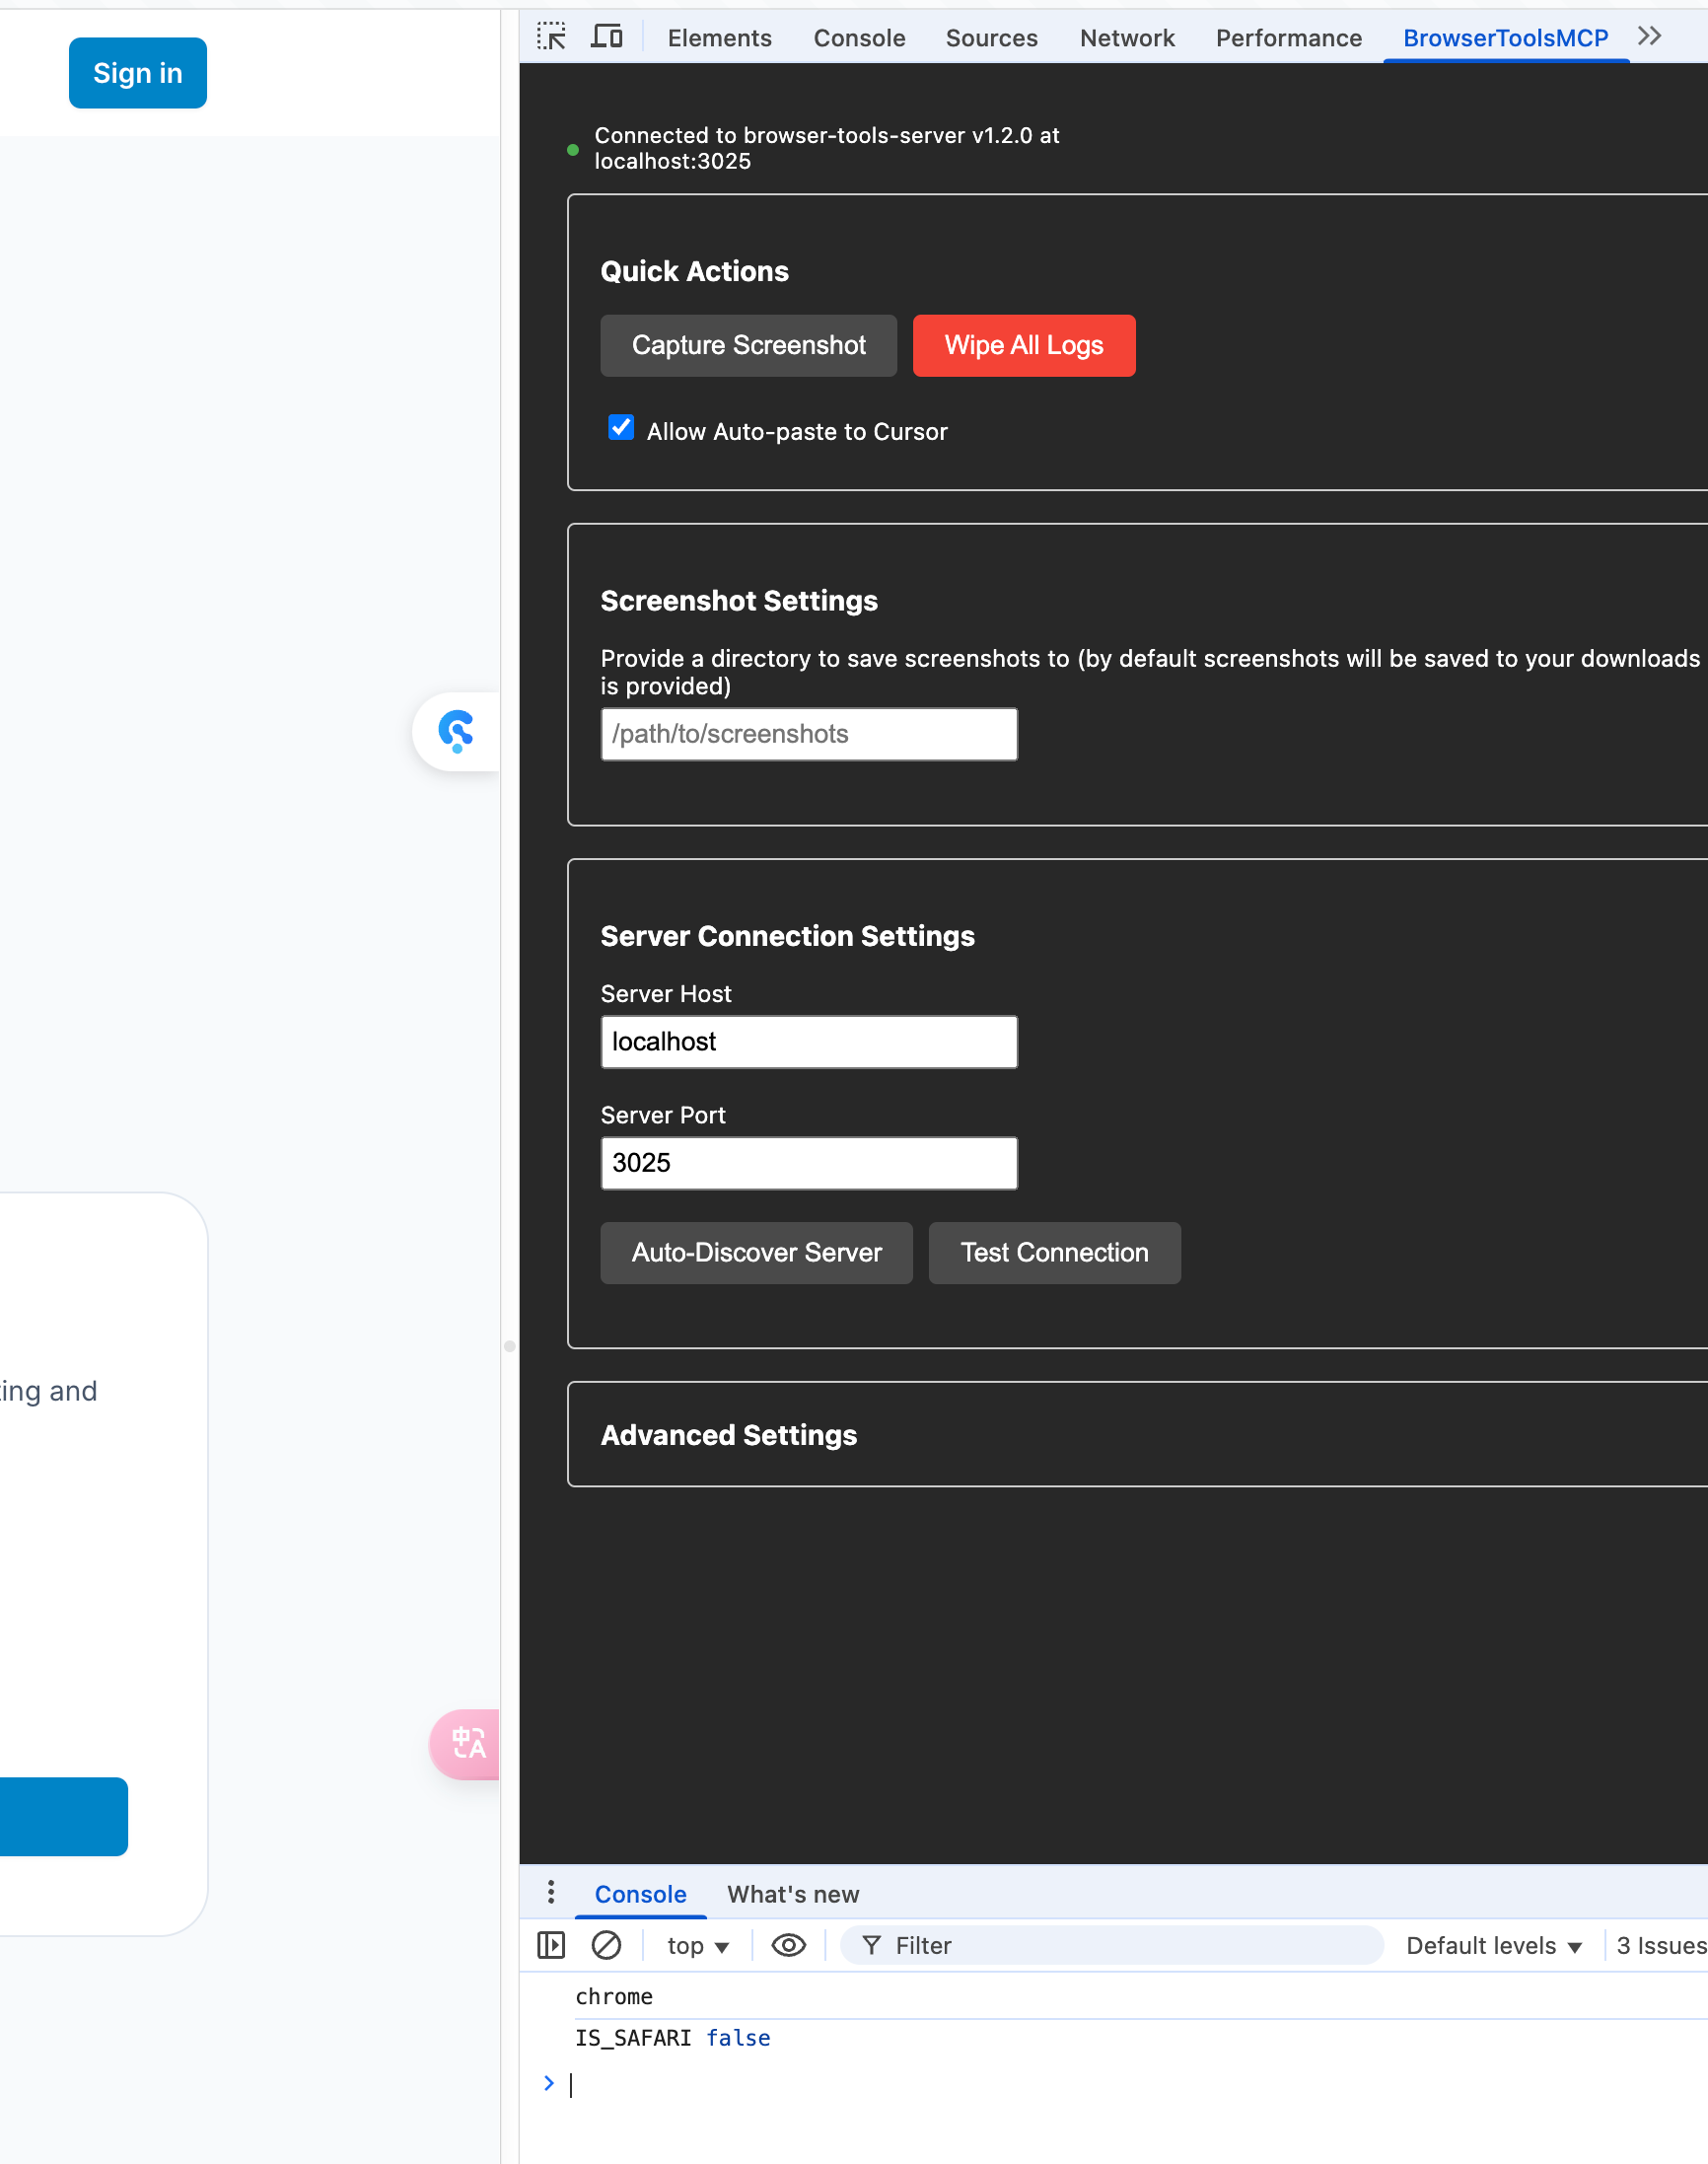Focus the screenshot path input field

808,734
